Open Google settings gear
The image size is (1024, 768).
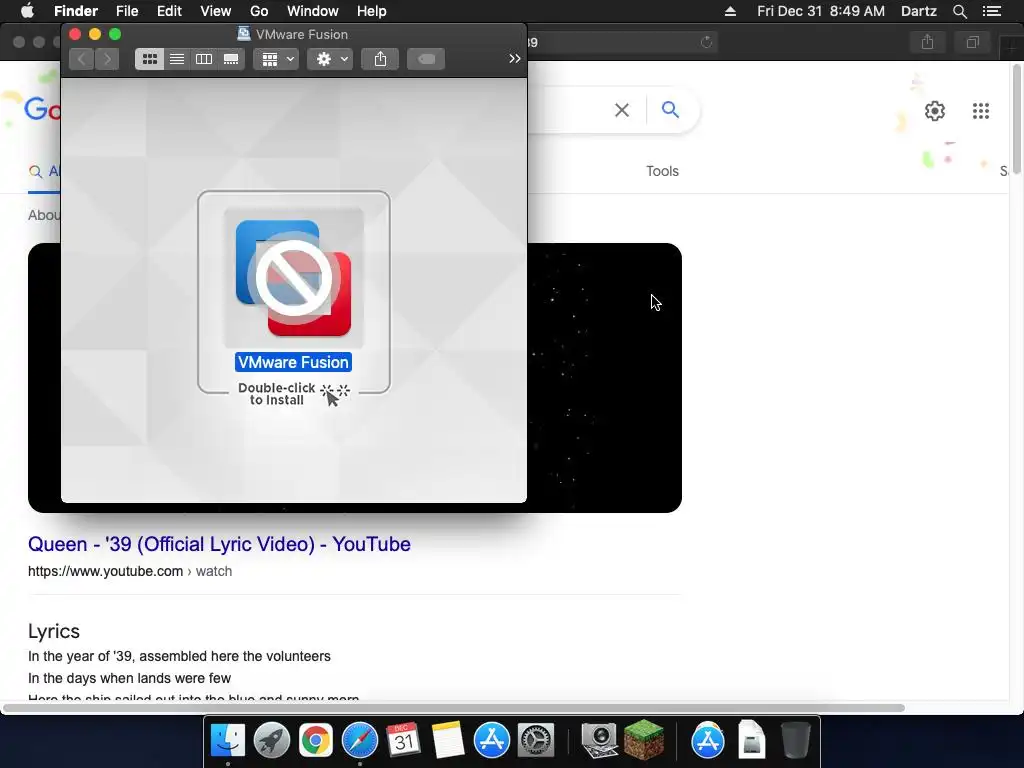coord(935,111)
